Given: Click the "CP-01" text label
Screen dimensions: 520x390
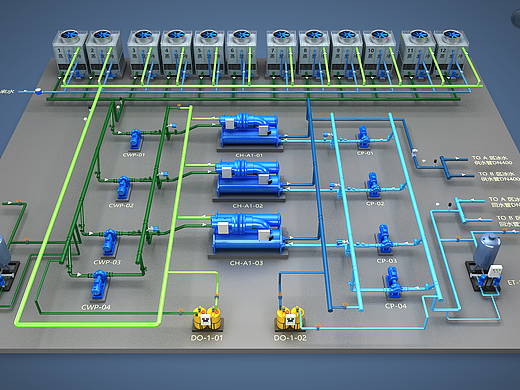Looking at the screenshot, I should click(365, 153).
